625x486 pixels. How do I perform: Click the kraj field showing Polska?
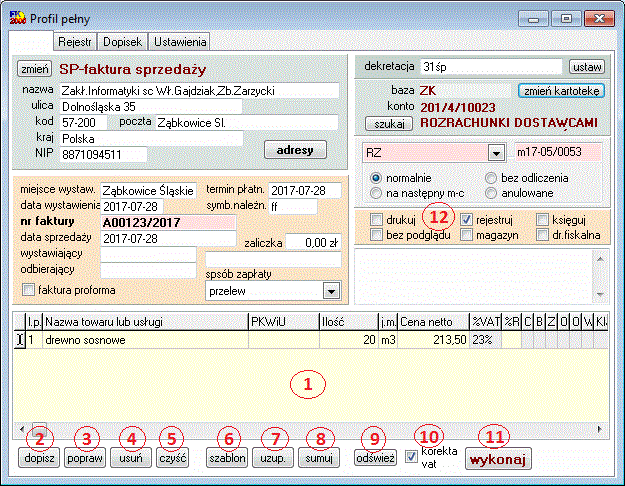pos(151,138)
